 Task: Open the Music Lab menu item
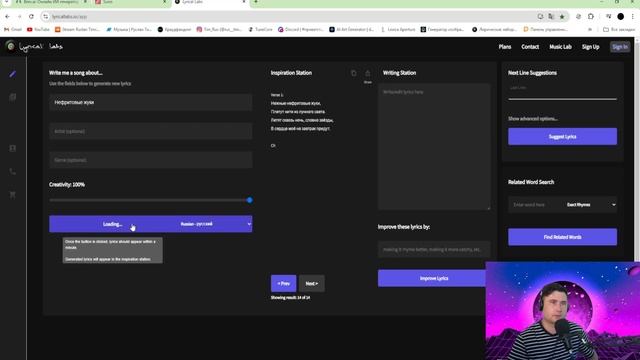click(x=560, y=47)
